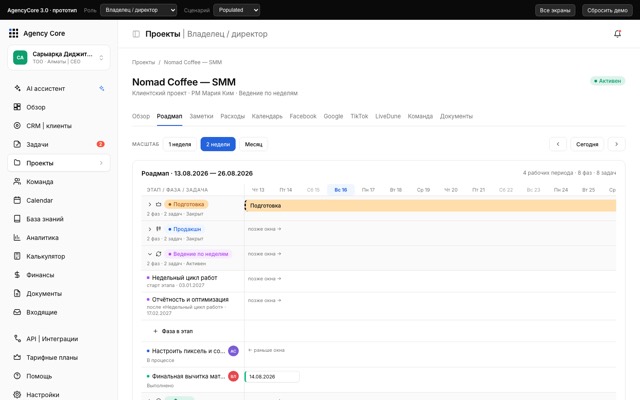Click the Недельный цикл работ phase row
Image resolution: width=640 pixels, height=400 pixels.
click(x=193, y=281)
